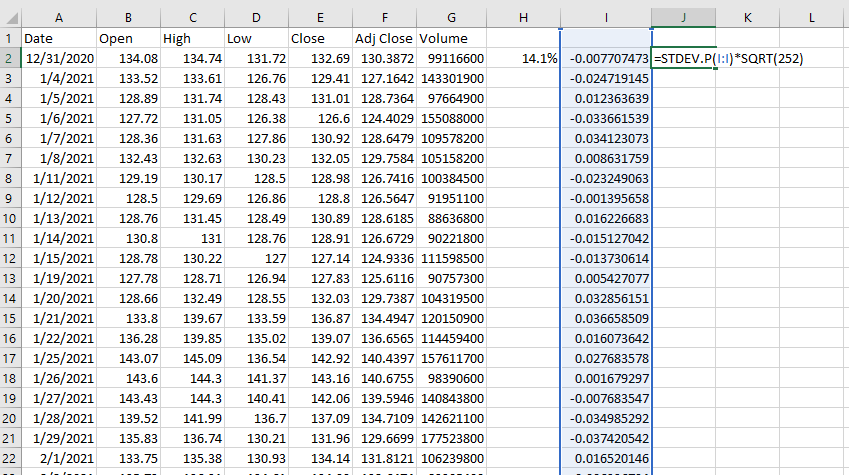Select the cell with date 1/11/2021

pos(59,178)
